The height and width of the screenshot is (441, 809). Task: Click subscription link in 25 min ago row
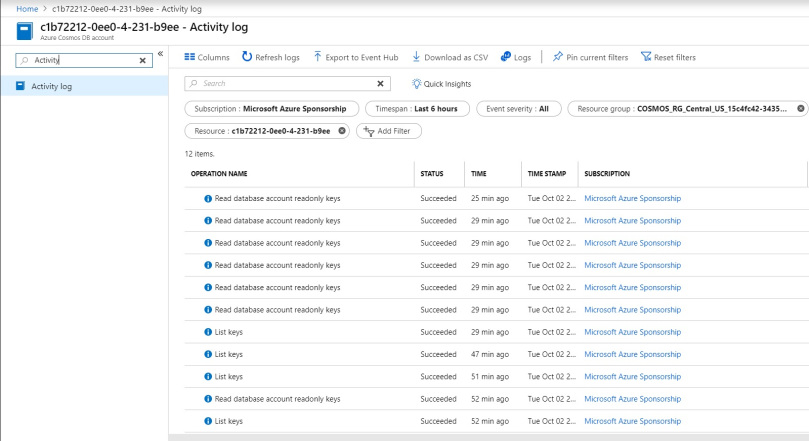click(x=633, y=199)
